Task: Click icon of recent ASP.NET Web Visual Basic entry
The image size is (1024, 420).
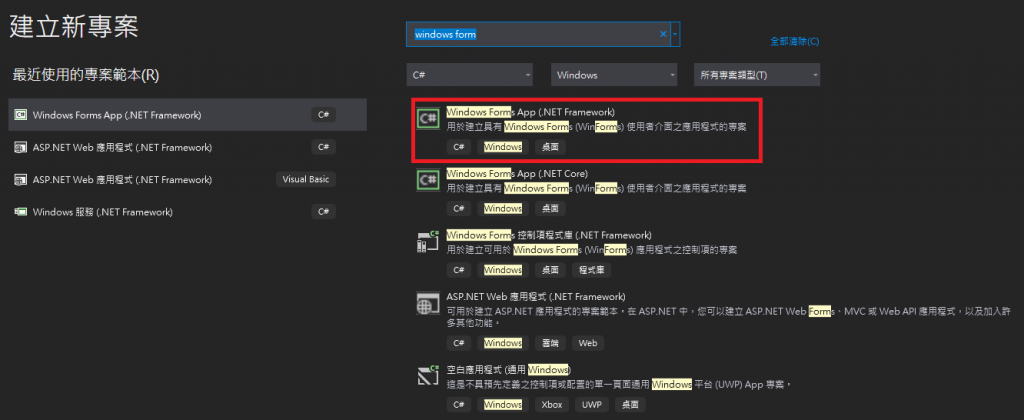Action: [x=20, y=180]
